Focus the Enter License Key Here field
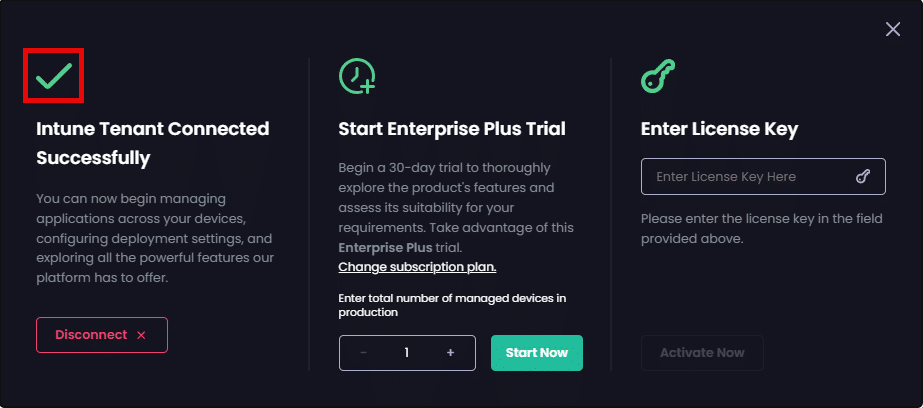This screenshot has width=923, height=408. pyautogui.click(x=750, y=177)
